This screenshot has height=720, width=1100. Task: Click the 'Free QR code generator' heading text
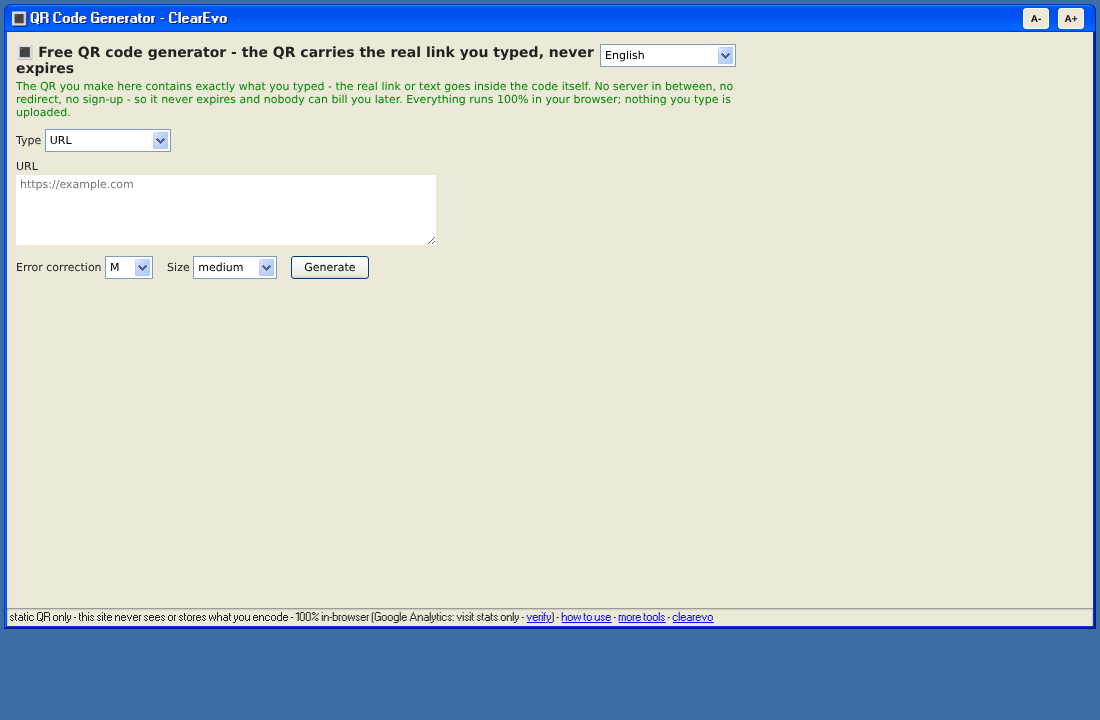pyautogui.click(x=305, y=60)
